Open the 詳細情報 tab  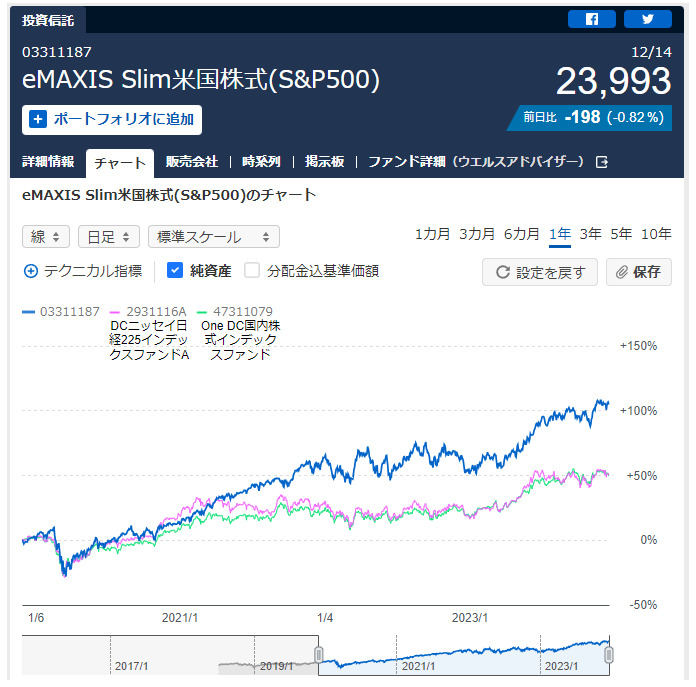click(x=48, y=162)
